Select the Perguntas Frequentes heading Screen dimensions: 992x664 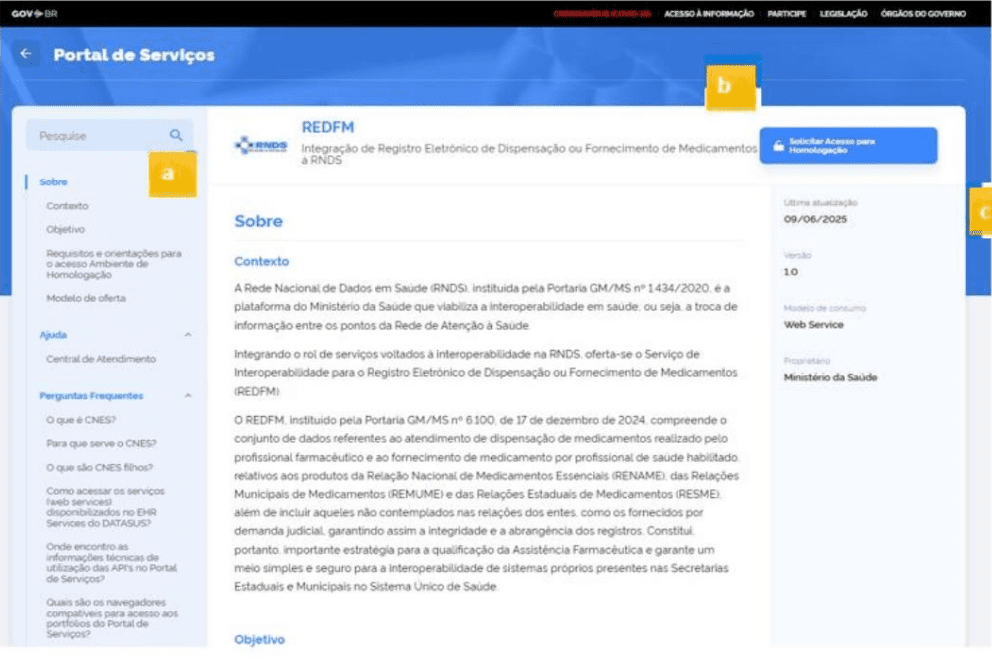(x=91, y=395)
